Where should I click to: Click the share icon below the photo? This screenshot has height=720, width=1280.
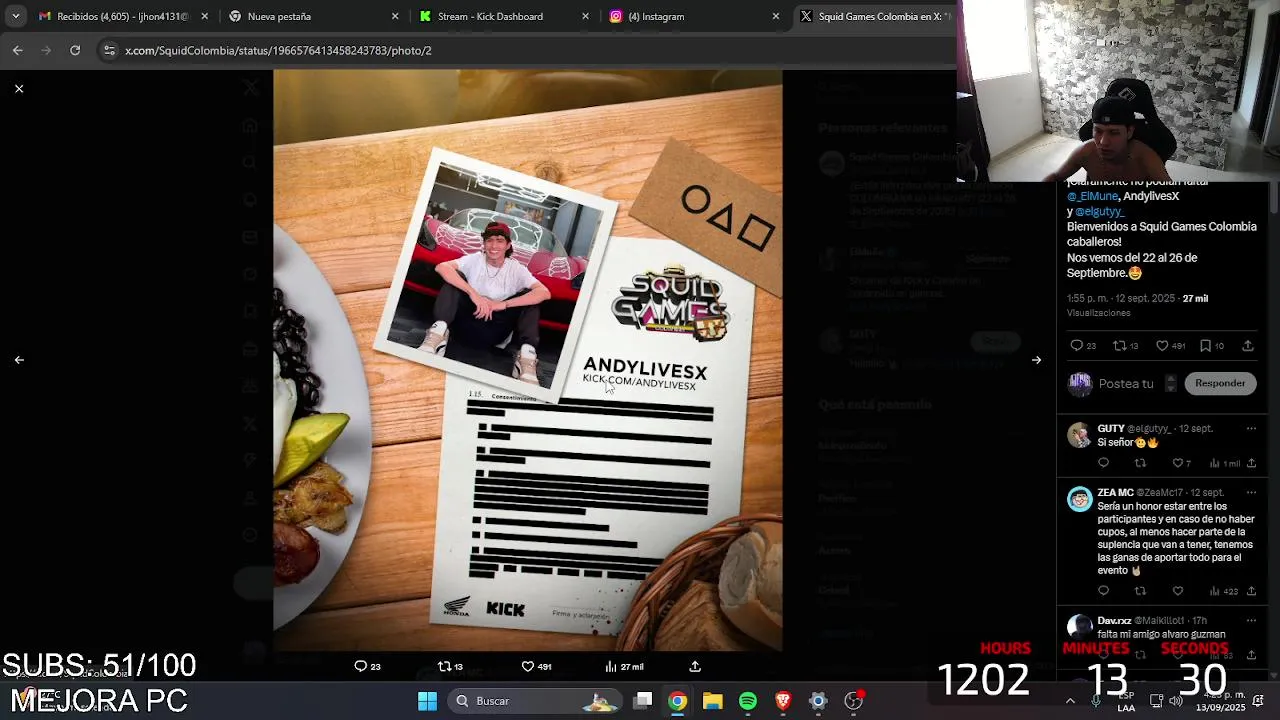[x=695, y=666]
